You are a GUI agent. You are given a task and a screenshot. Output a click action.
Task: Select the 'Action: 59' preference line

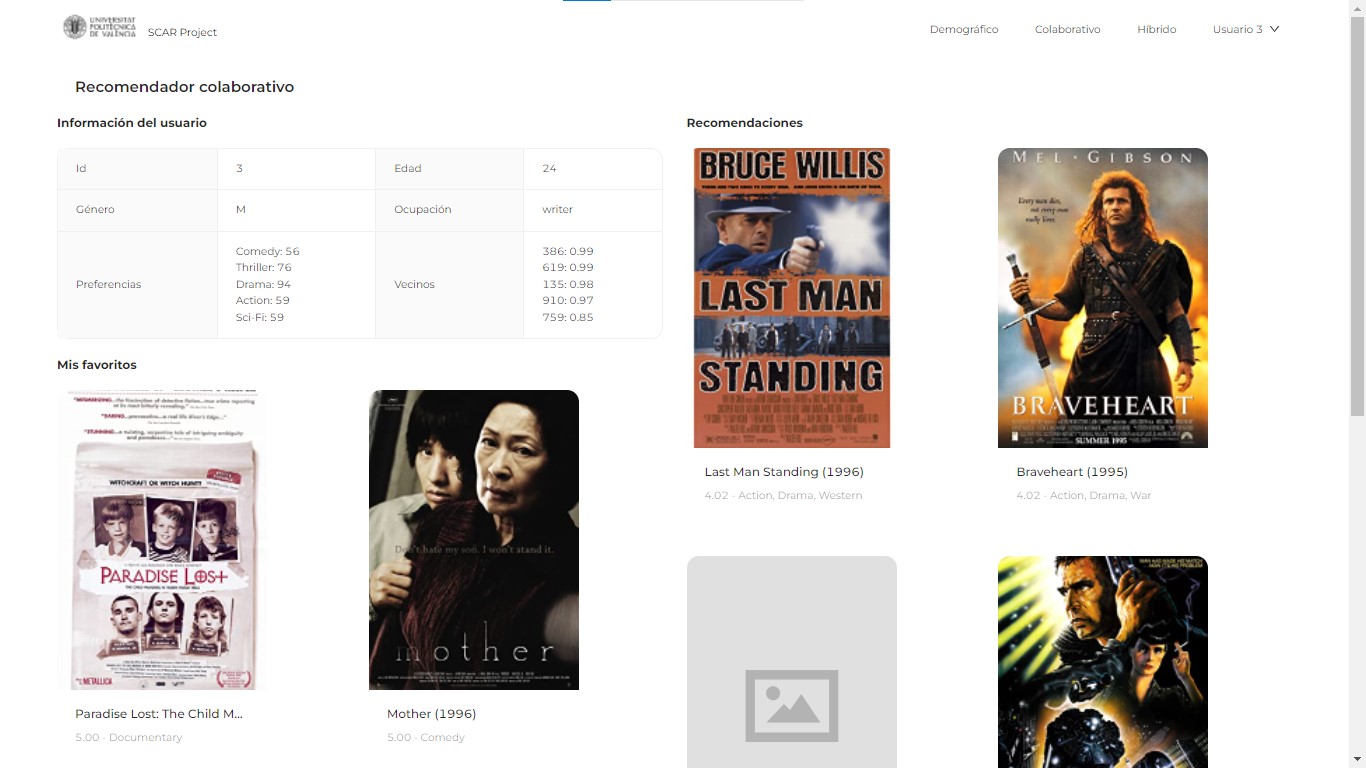point(263,300)
